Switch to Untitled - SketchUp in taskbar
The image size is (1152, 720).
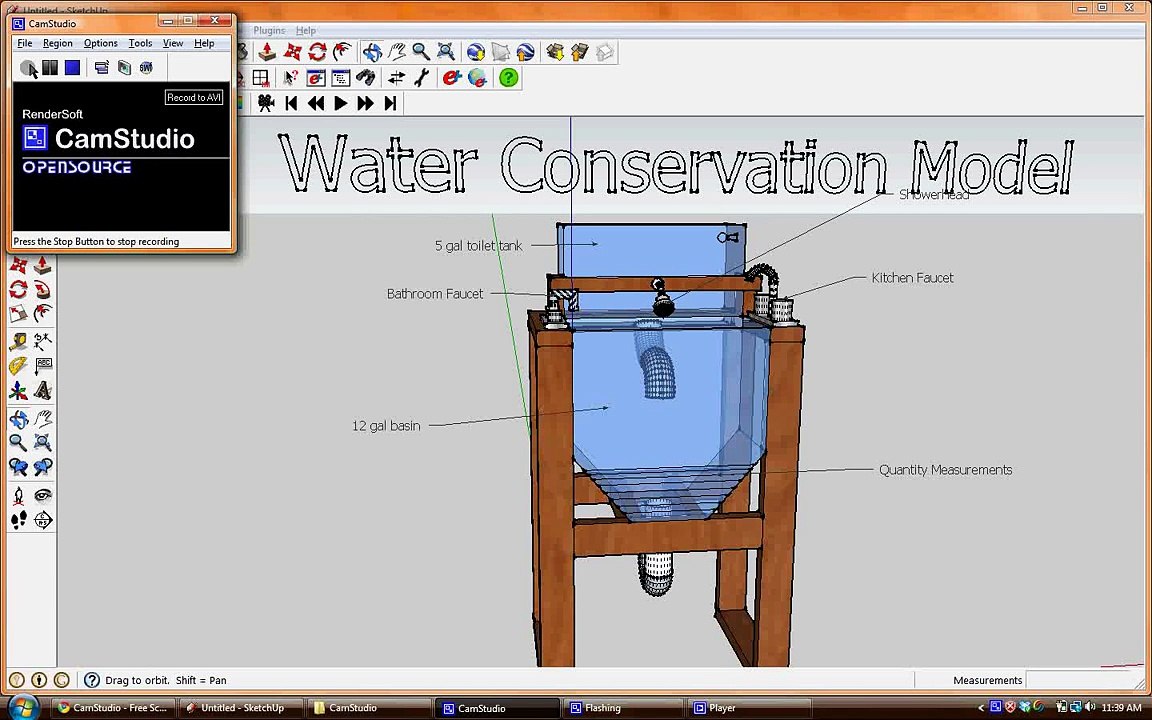click(240, 708)
